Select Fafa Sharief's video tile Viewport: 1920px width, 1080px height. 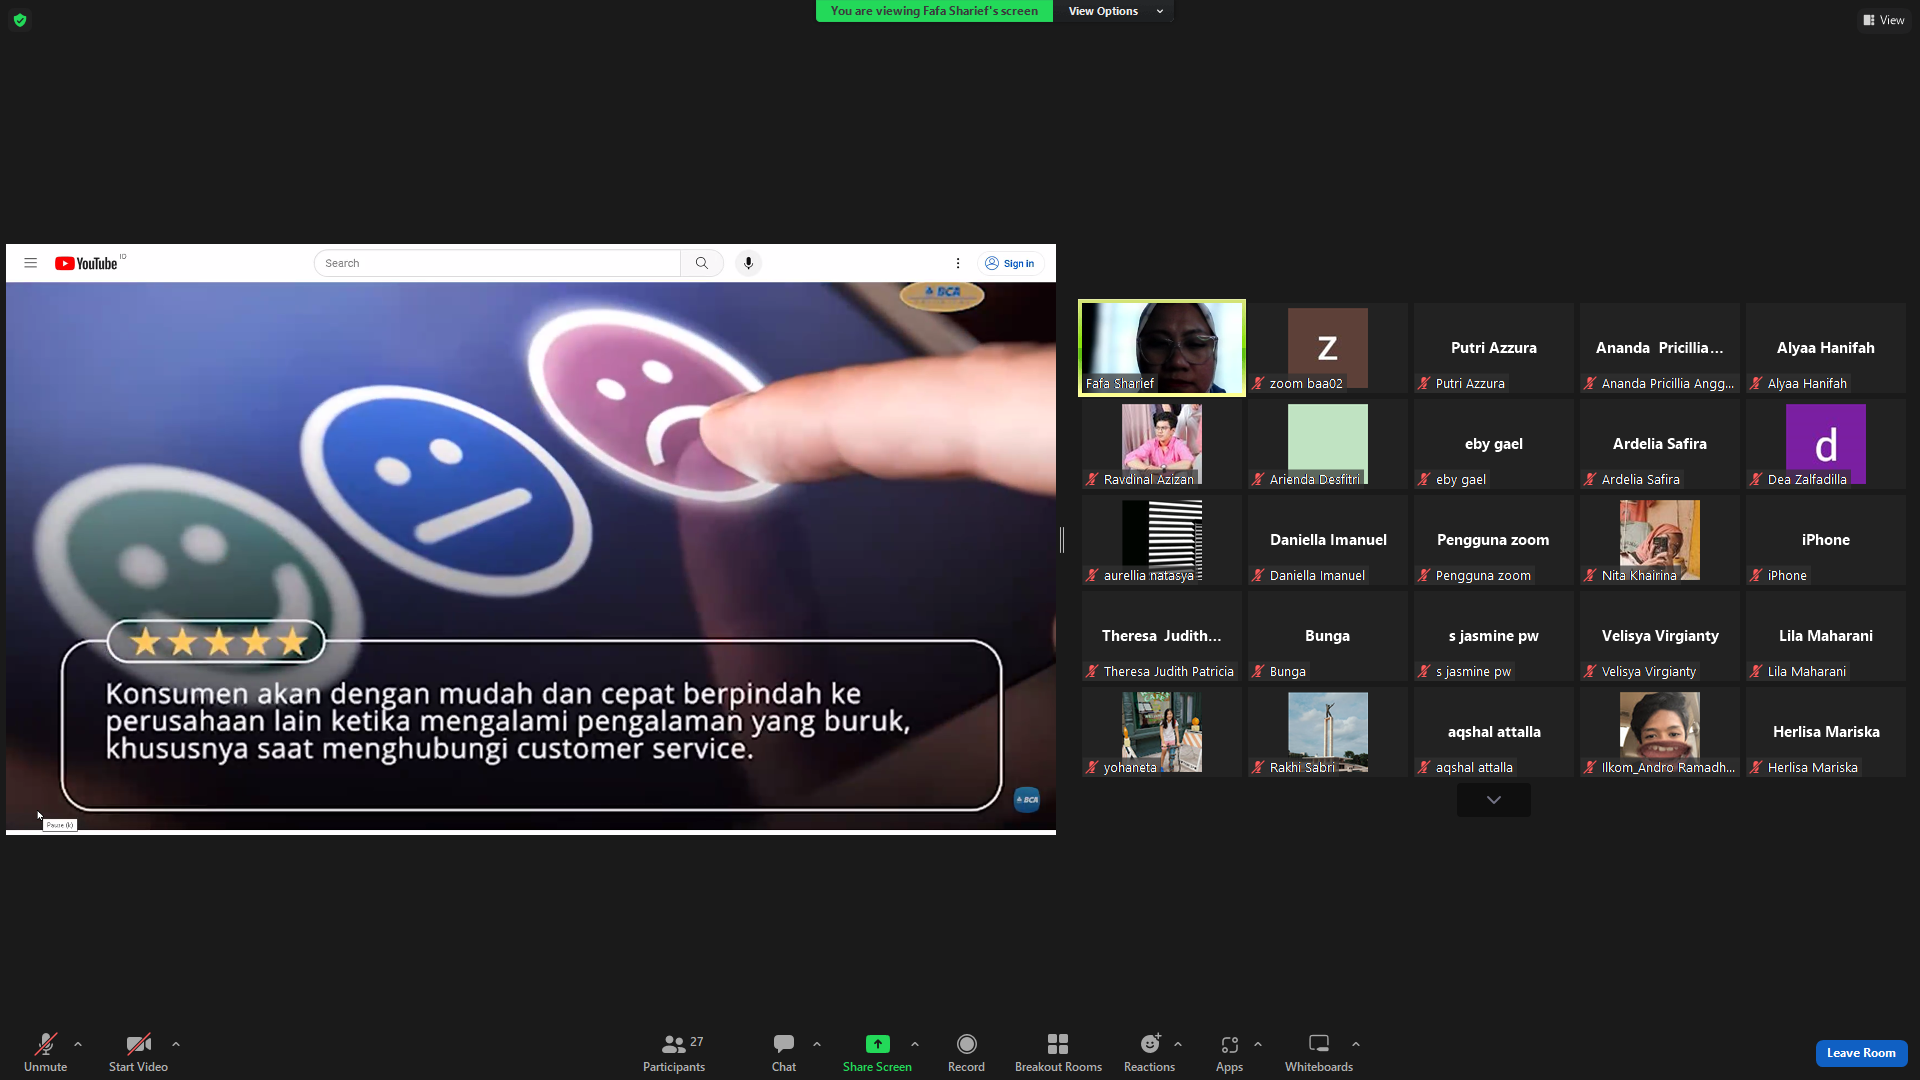[x=1162, y=348]
